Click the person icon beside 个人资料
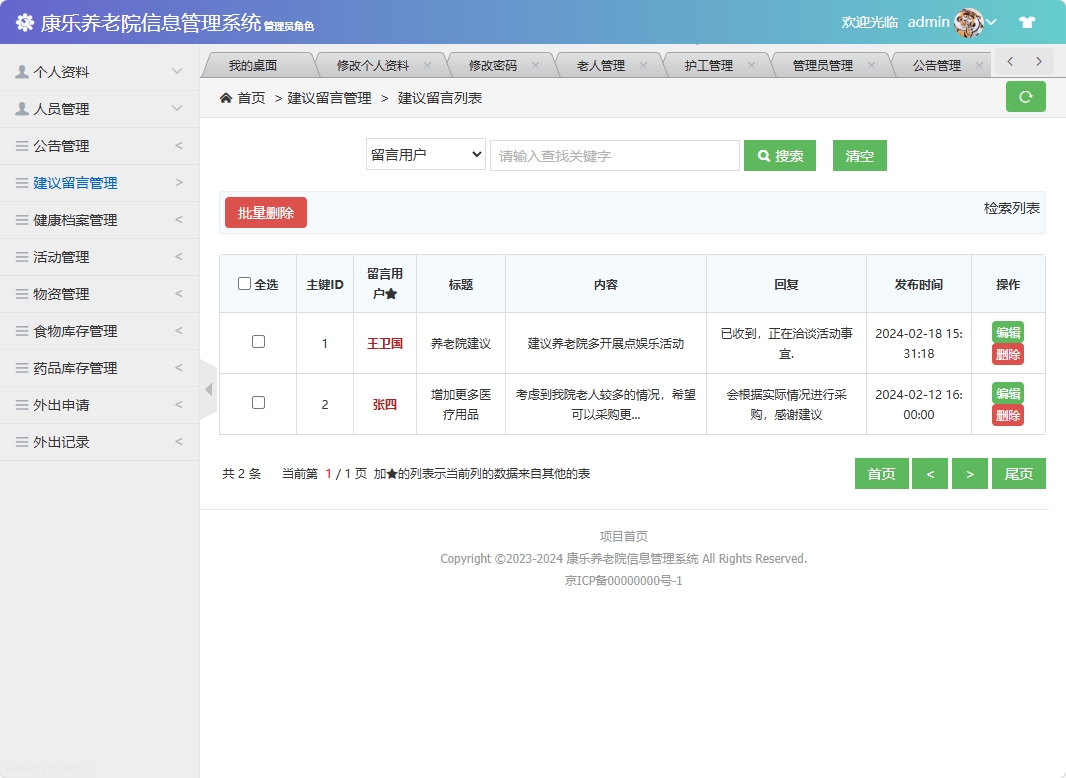1066x778 pixels. point(22,71)
